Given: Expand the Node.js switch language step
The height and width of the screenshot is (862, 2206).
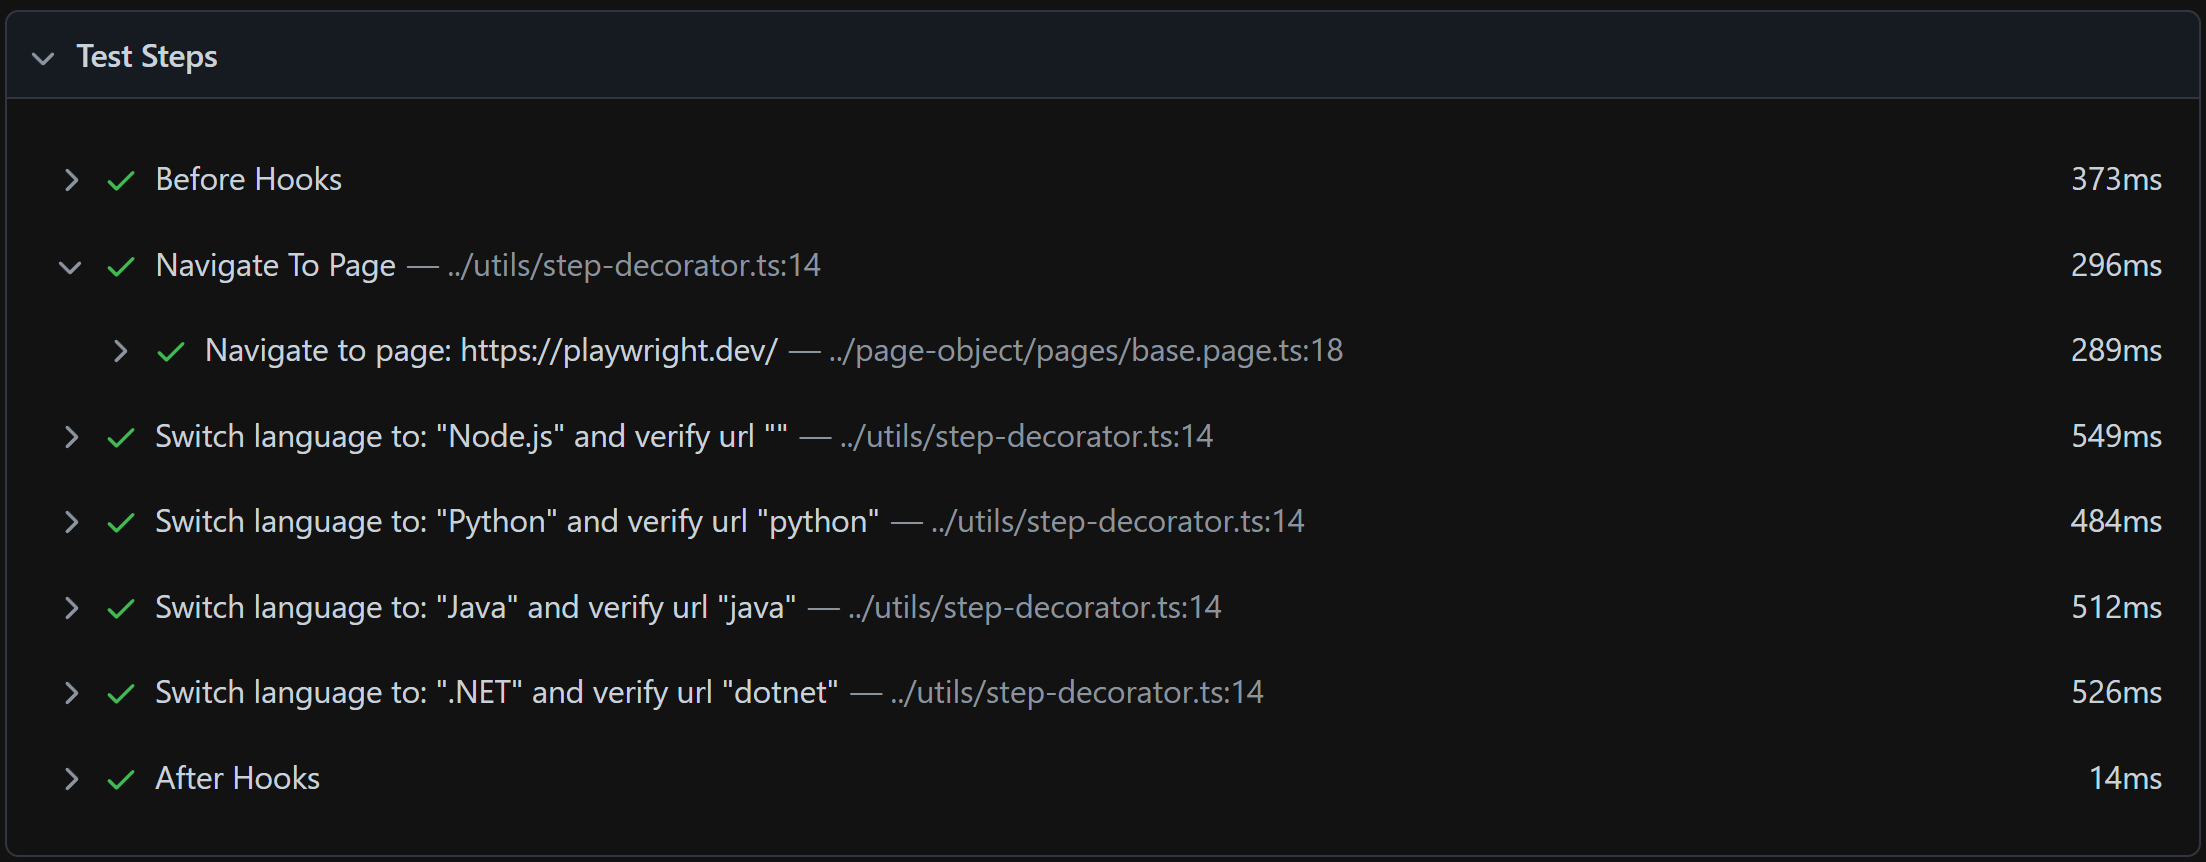Looking at the screenshot, I should 71,437.
